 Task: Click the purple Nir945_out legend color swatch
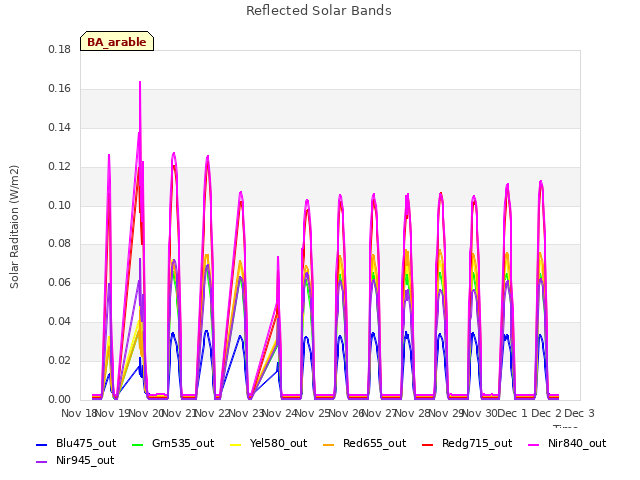[x=42, y=462]
